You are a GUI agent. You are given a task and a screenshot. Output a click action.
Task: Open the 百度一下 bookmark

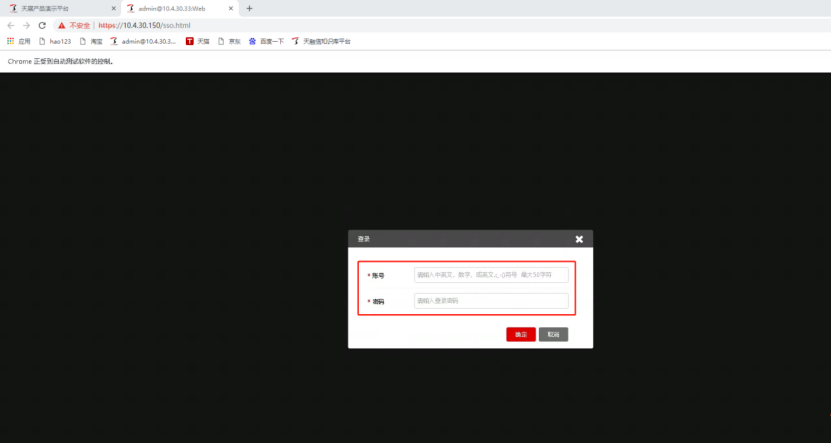pos(266,41)
